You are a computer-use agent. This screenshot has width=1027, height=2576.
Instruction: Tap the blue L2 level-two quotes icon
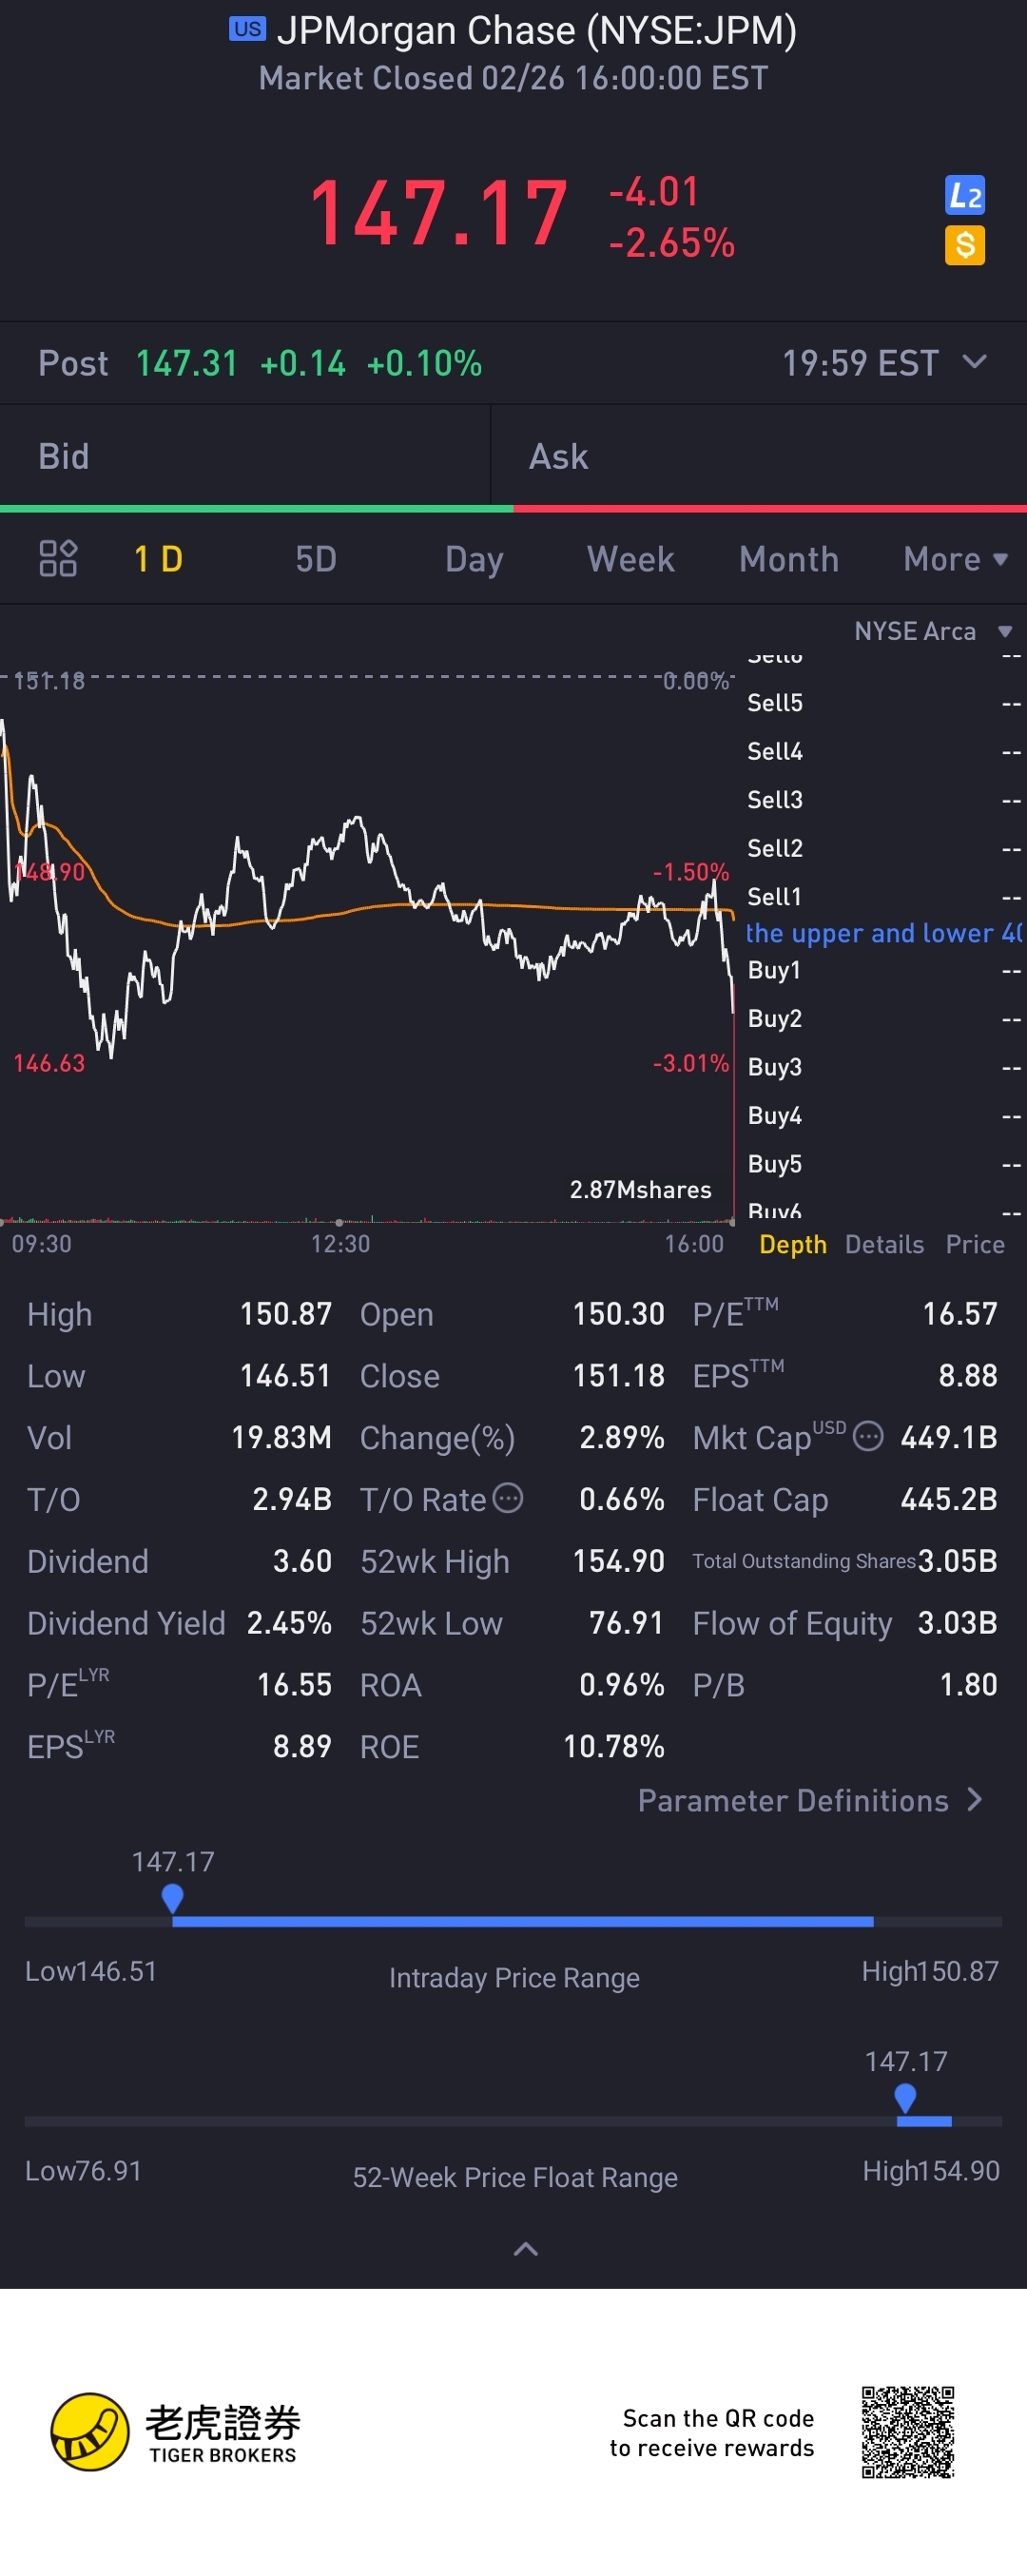(964, 195)
